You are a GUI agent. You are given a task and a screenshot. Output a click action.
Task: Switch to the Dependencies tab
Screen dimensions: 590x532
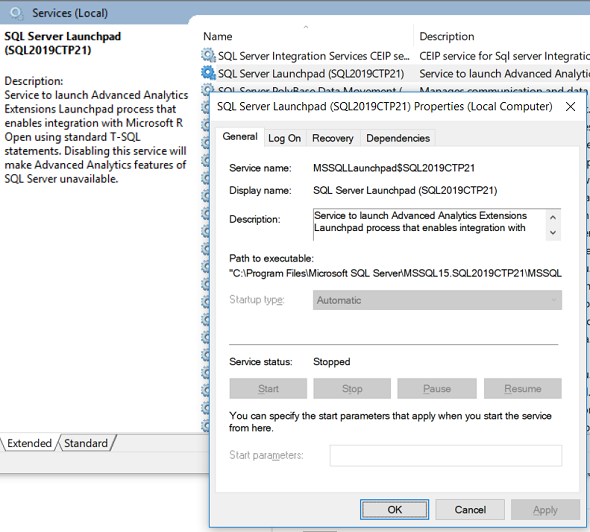tap(398, 138)
